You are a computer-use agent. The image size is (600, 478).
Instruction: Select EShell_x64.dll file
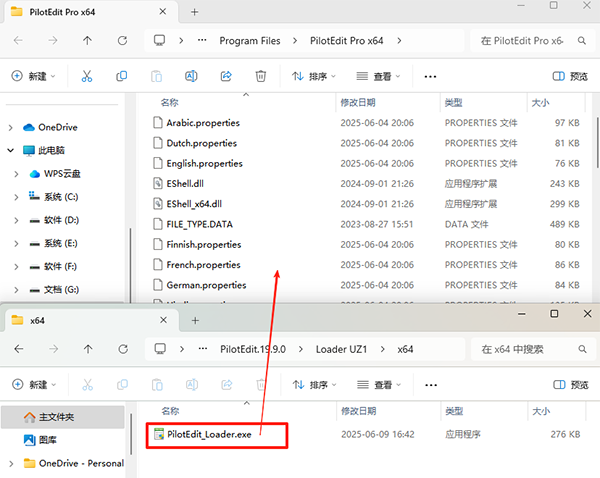coord(194,204)
